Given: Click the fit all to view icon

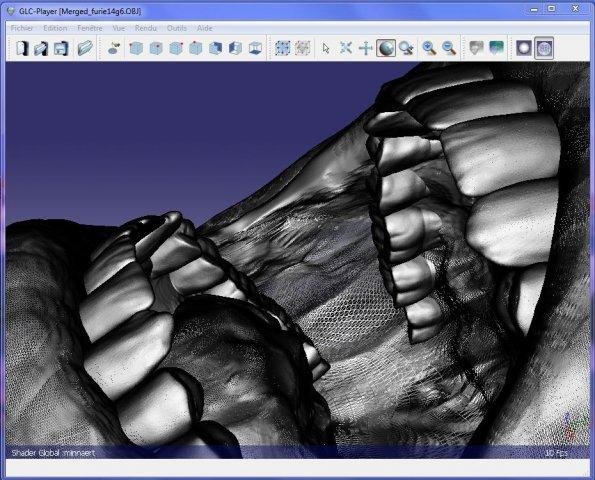Looking at the screenshot, I should (282, 48).
